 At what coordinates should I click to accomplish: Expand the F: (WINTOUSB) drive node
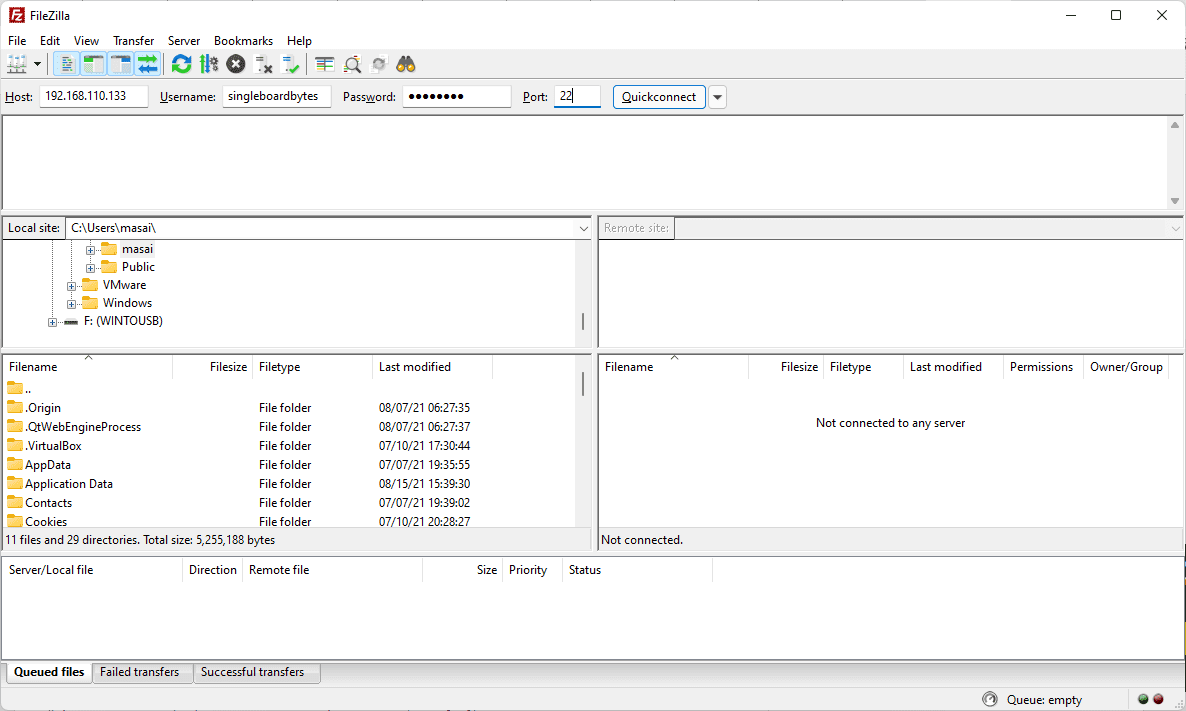[52, 322]
